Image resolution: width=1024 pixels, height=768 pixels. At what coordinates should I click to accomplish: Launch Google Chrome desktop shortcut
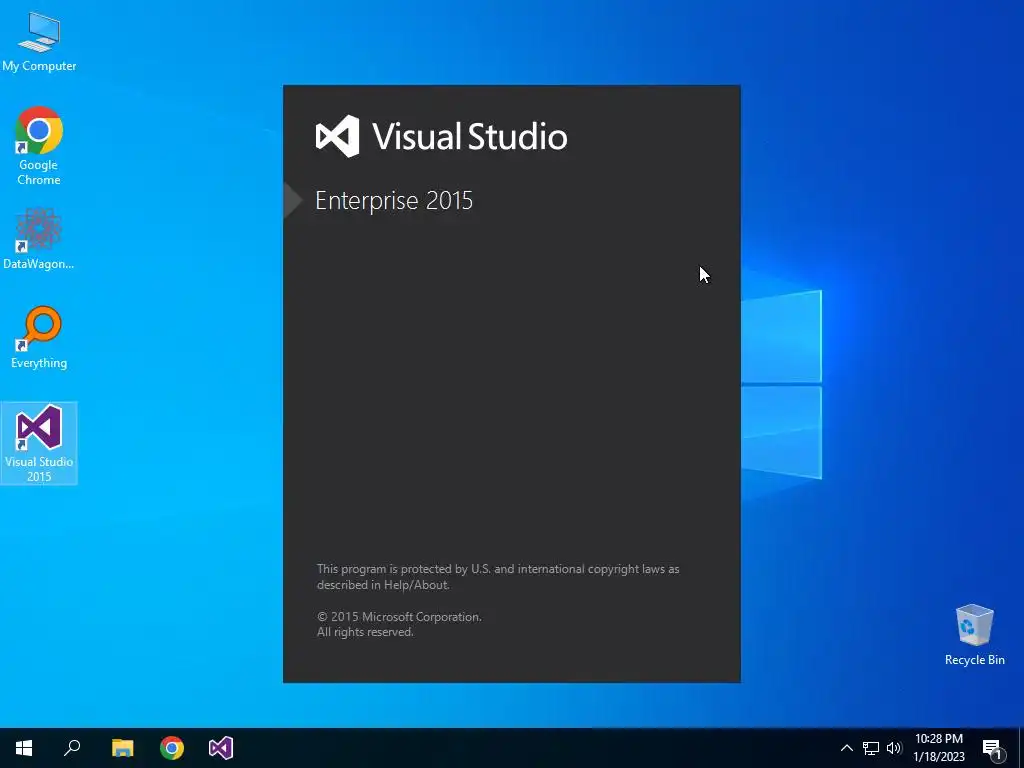(x=39, y=146)
